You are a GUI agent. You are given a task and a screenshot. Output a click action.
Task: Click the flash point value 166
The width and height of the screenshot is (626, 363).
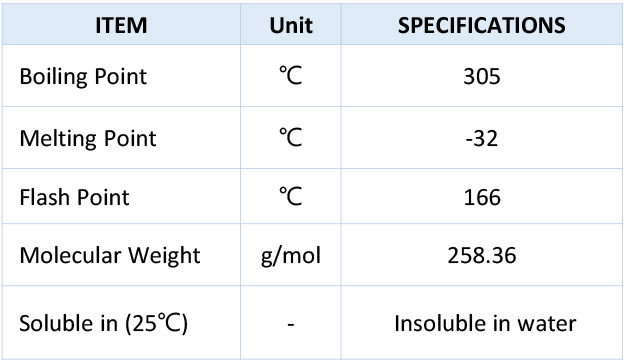point(482,197)
